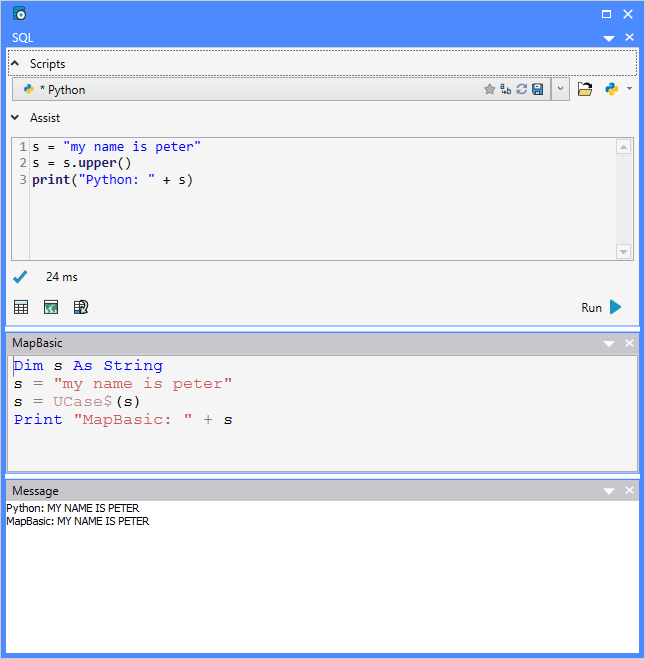Open the scripts list dropdown arrow
This screenshot has width=645, height=659.
[560, 89]
